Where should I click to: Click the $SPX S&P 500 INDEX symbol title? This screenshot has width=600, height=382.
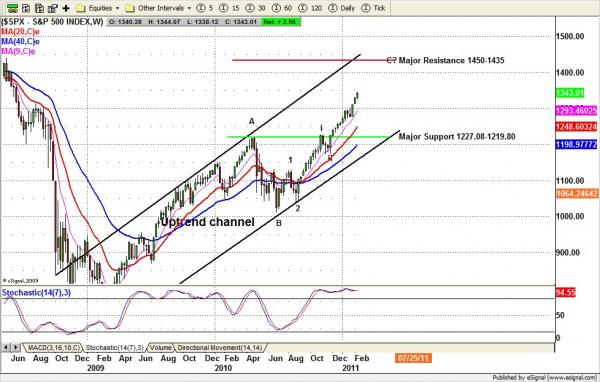pos(52,22)
